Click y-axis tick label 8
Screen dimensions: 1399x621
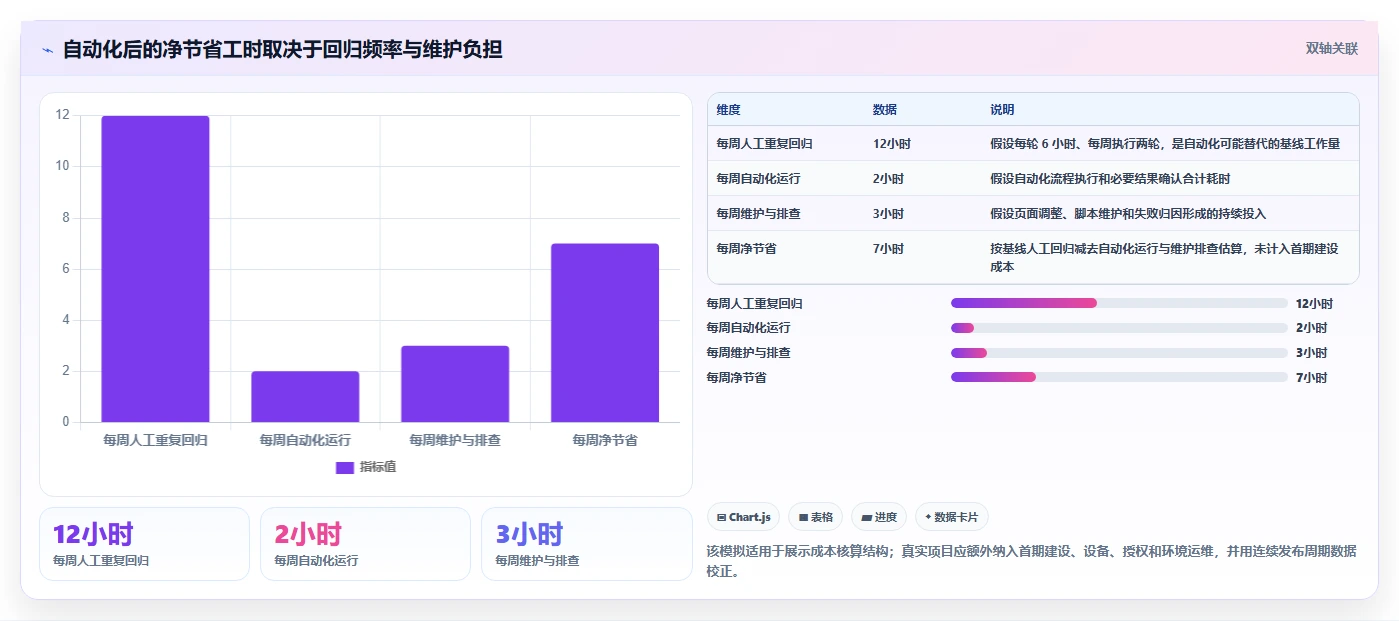click(x=66, y=217)
